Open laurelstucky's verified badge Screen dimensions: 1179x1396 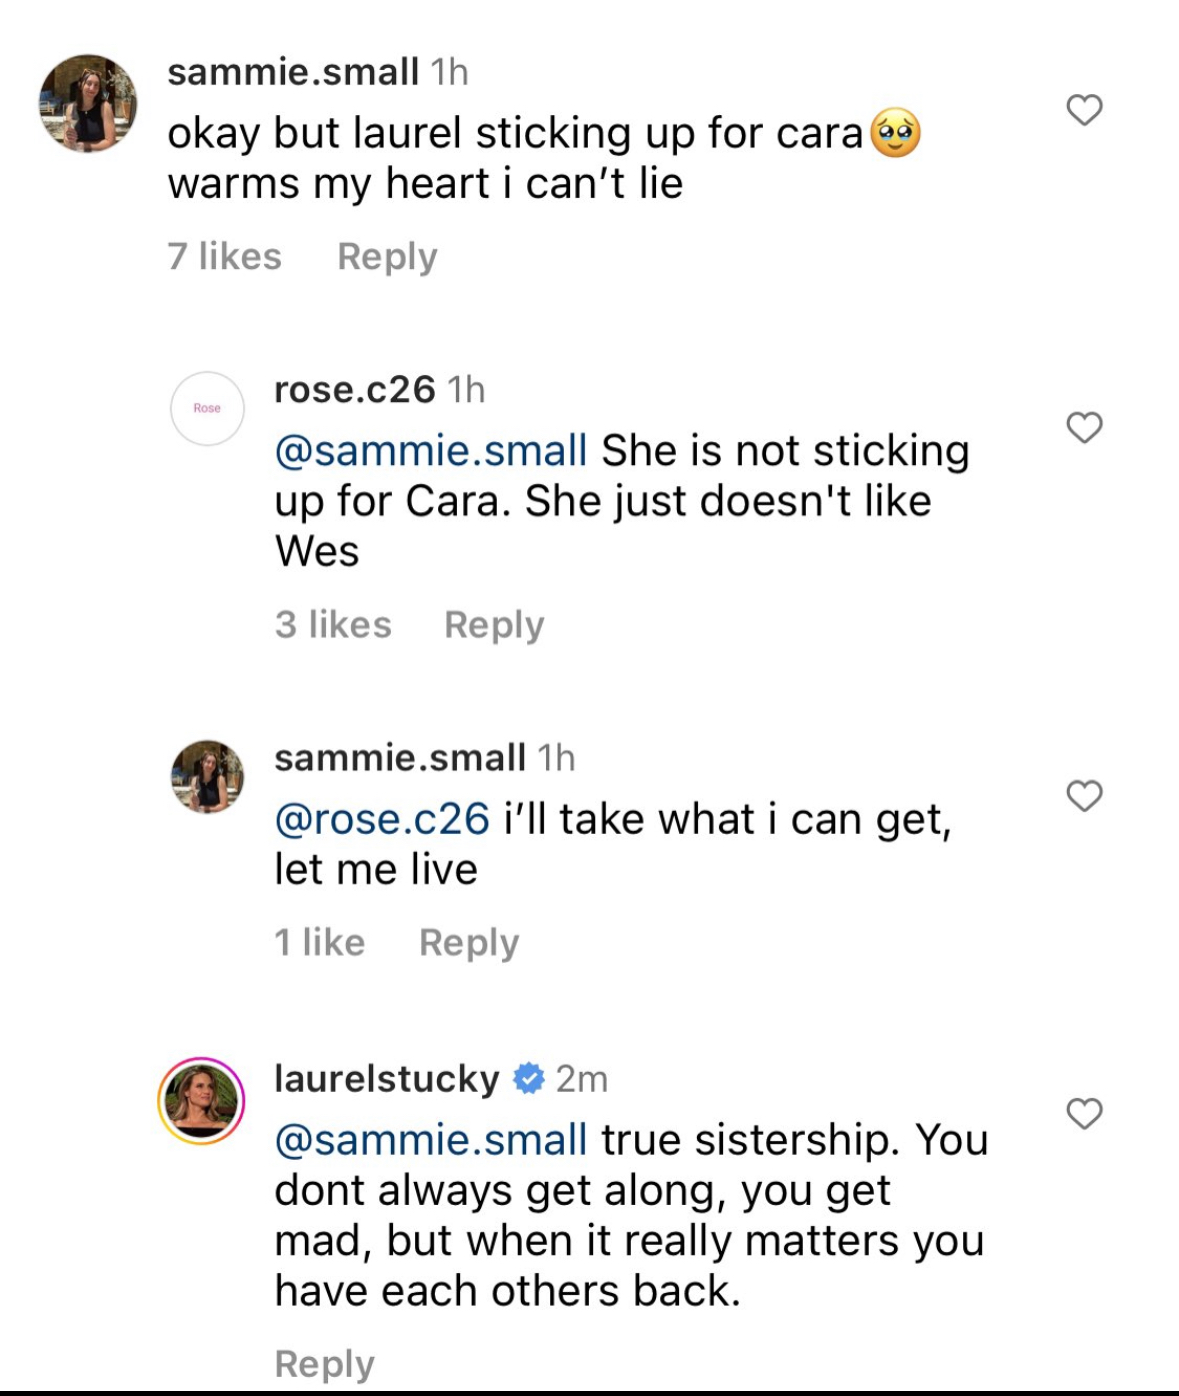(x=528, y=1079)
